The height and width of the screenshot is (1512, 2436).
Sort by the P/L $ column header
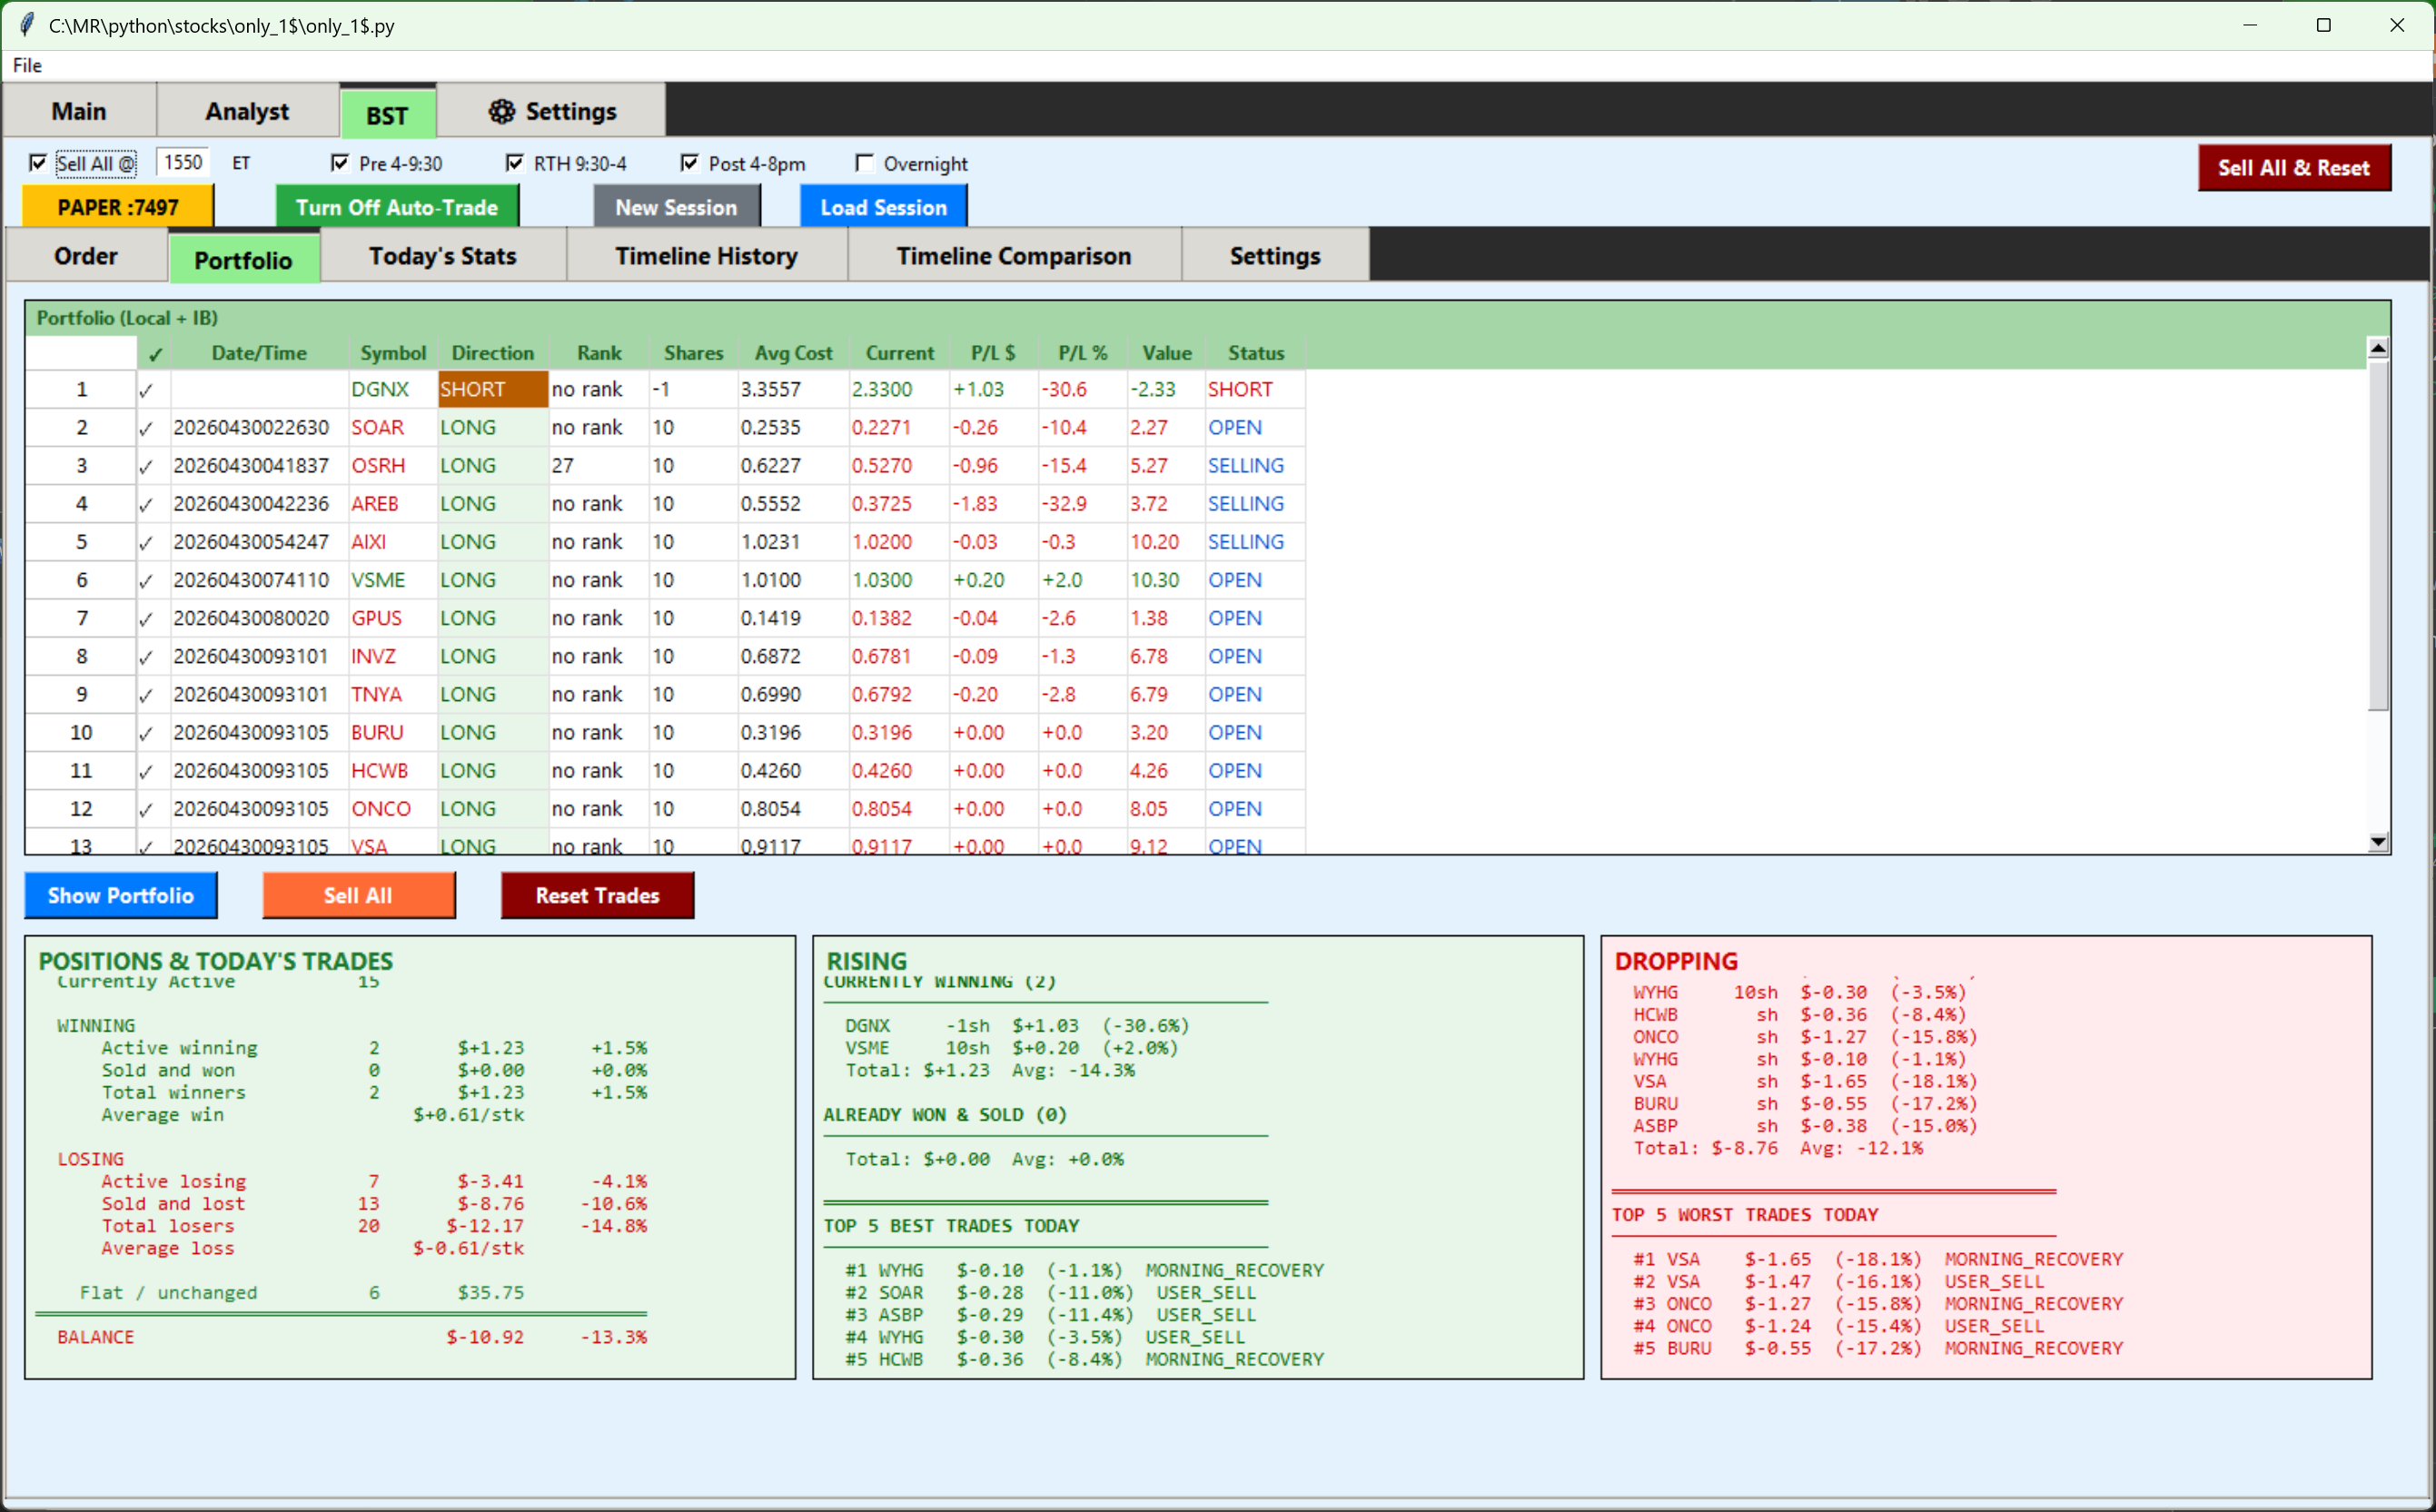point(993,353)
